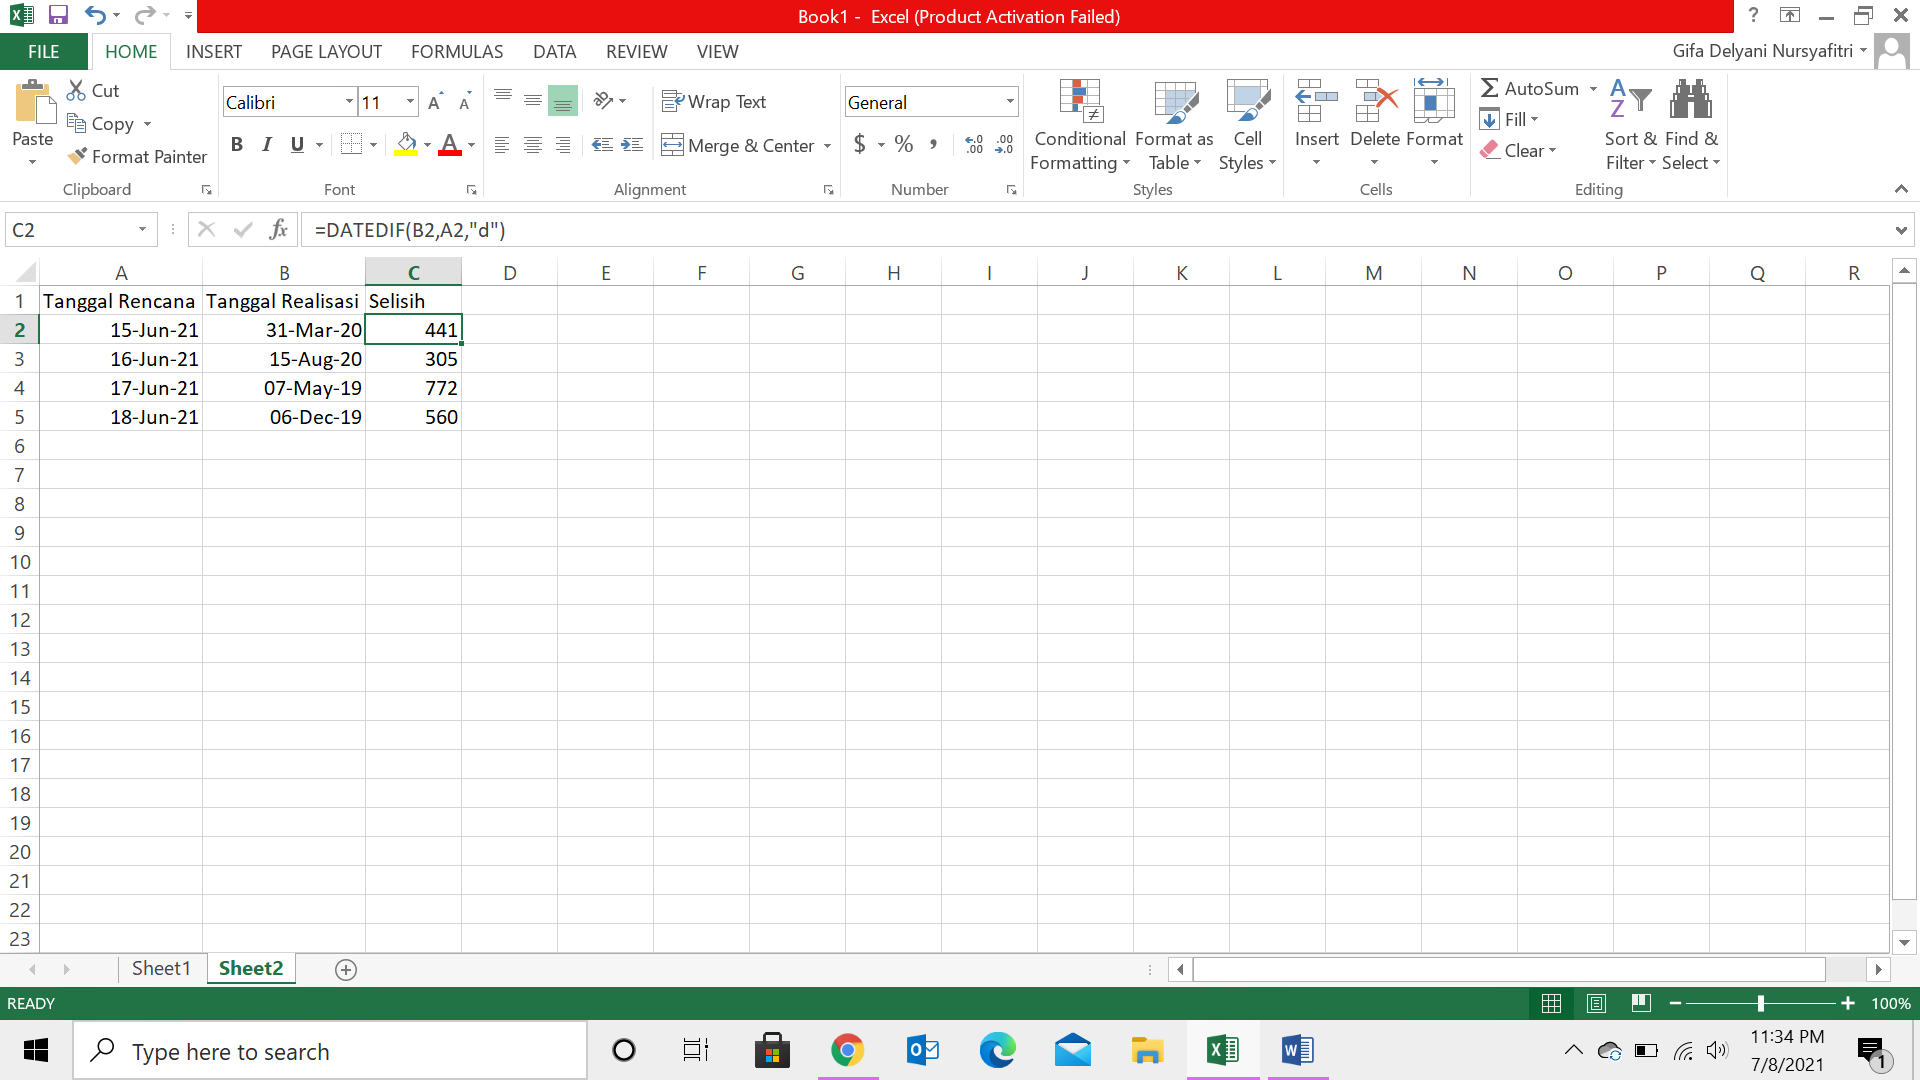Click the Merge & Center icon
Image resolution: width=1920 pixels, height=1080 pixels.
coord(672,145)
